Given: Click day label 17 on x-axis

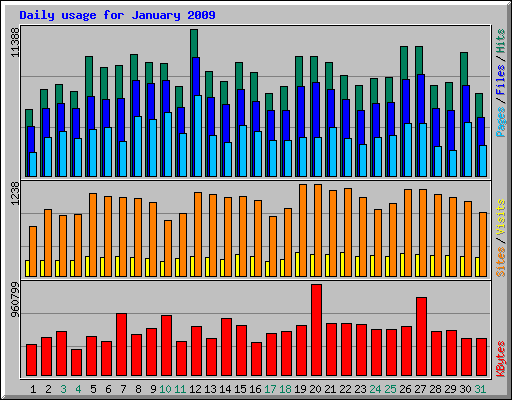Looking at the screenshot, I should [x=270, y=389].
